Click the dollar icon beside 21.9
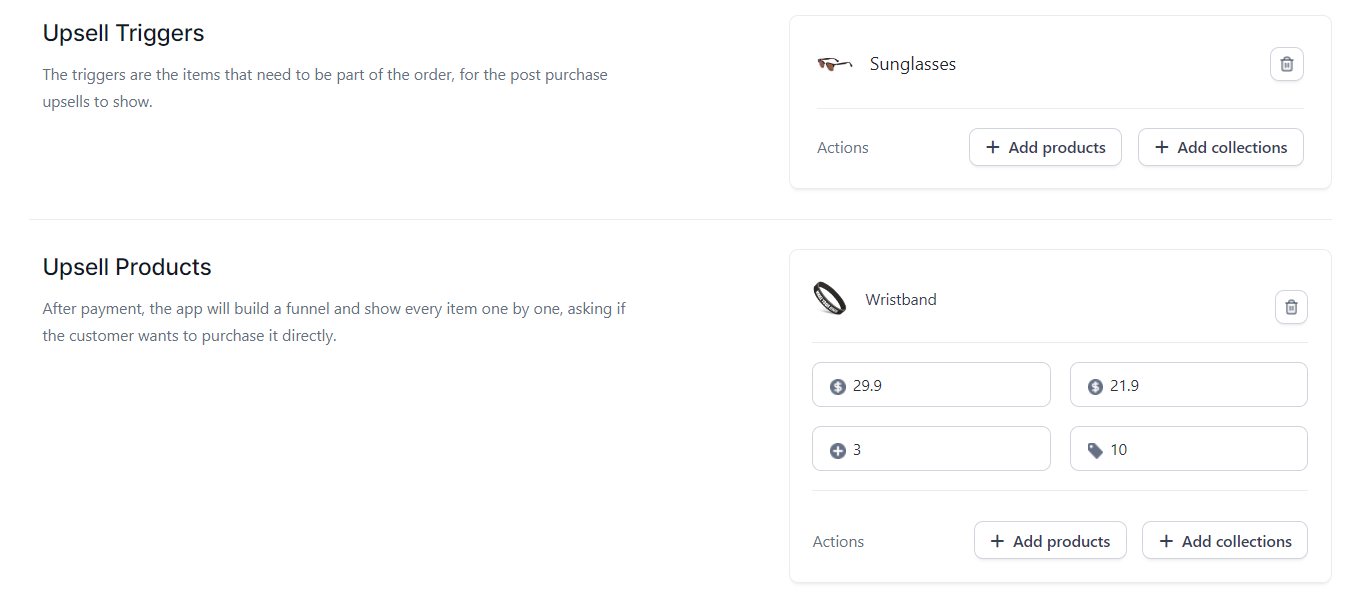The height and width of the screenshot is (604, 1345). coord(1095,386)
